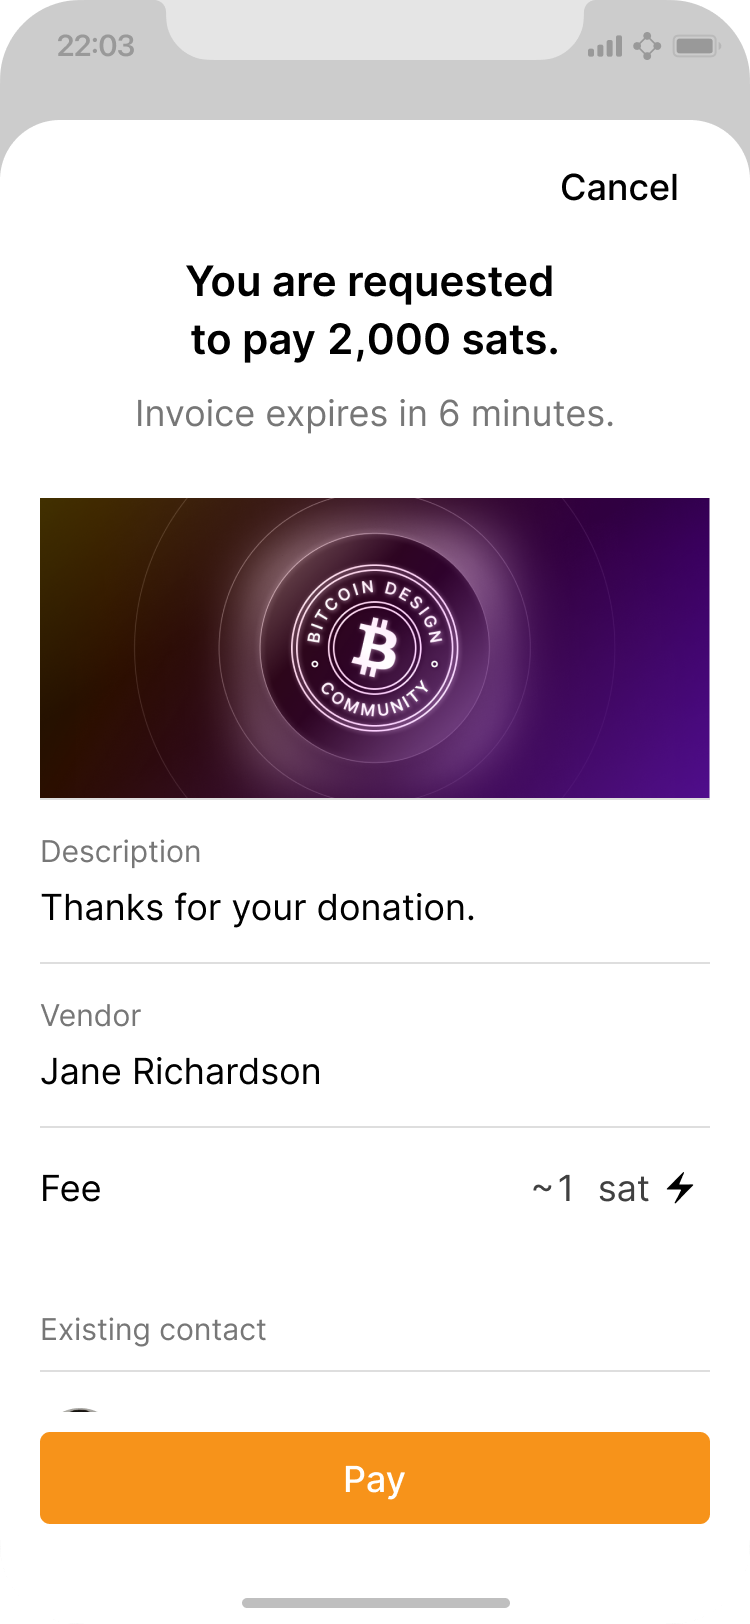Select vendor name Jane Richardson
The width and height of the screenshot is (750, 1624).
tap(181, 1072)
